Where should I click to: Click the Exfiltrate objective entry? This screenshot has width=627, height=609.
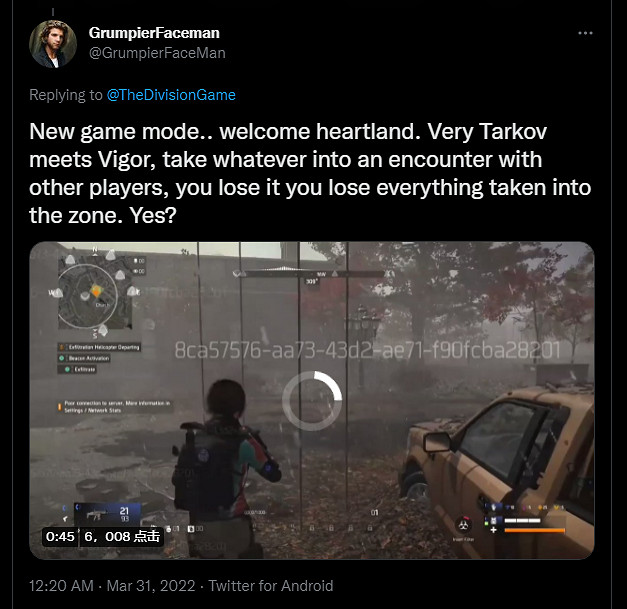click(x=80, y=369)
